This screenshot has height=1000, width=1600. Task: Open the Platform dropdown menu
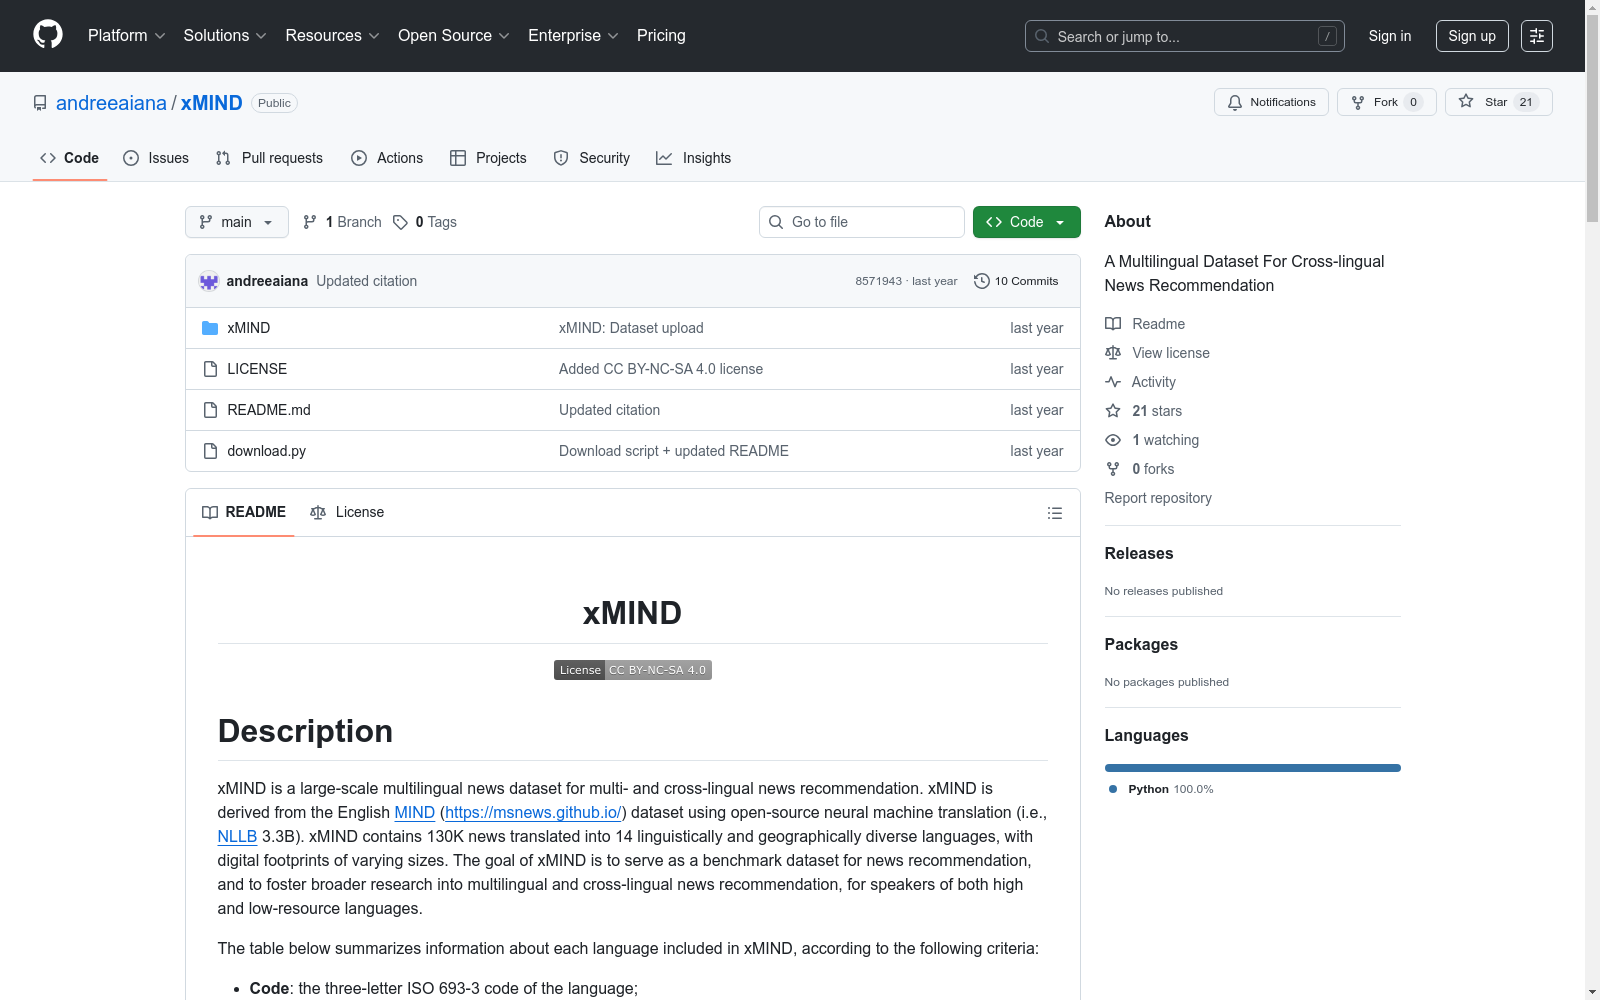click(x=126, y=36)
